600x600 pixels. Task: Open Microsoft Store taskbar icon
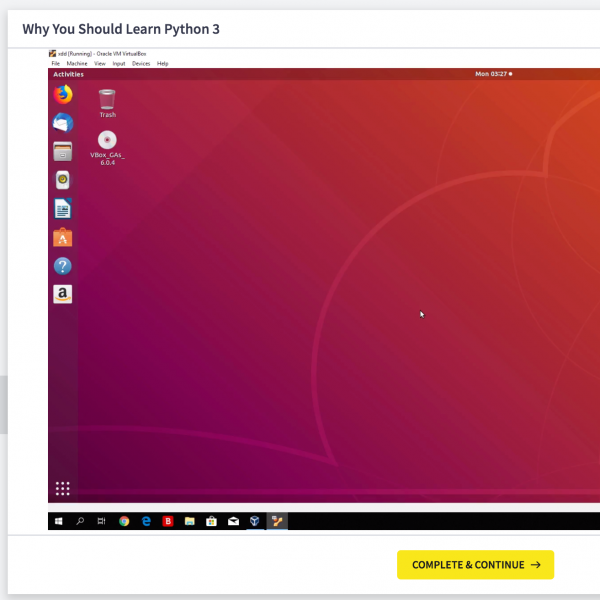[211, 521]
